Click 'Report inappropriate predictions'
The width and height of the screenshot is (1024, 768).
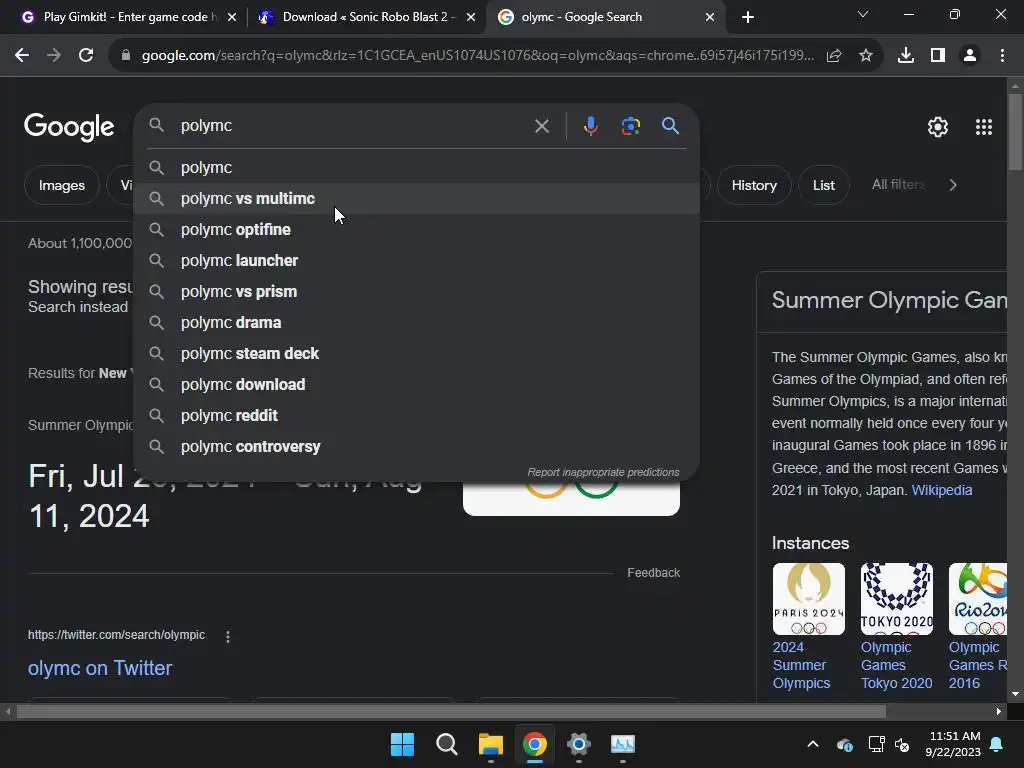pos(603,472)
